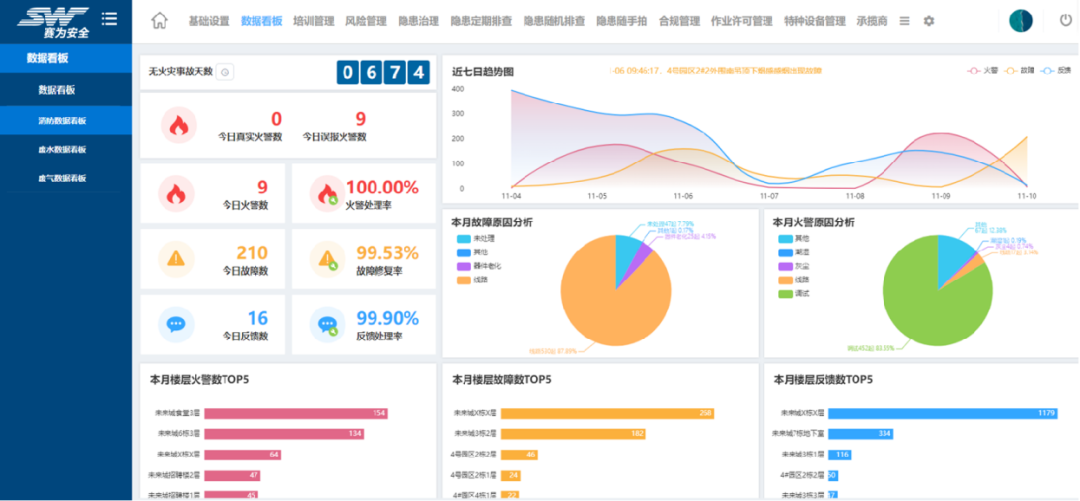The image size is (1080, 501).
Task: Open the user avatar profile
Action: [1021, 21]
